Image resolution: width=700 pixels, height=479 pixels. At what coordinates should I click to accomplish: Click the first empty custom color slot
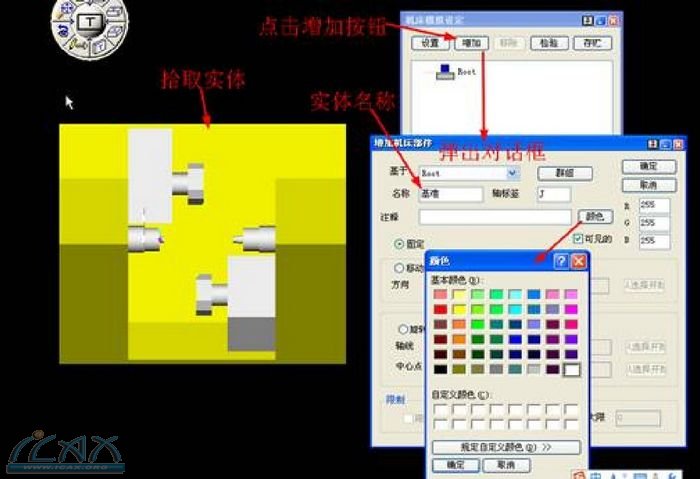(x=441, y=410)
